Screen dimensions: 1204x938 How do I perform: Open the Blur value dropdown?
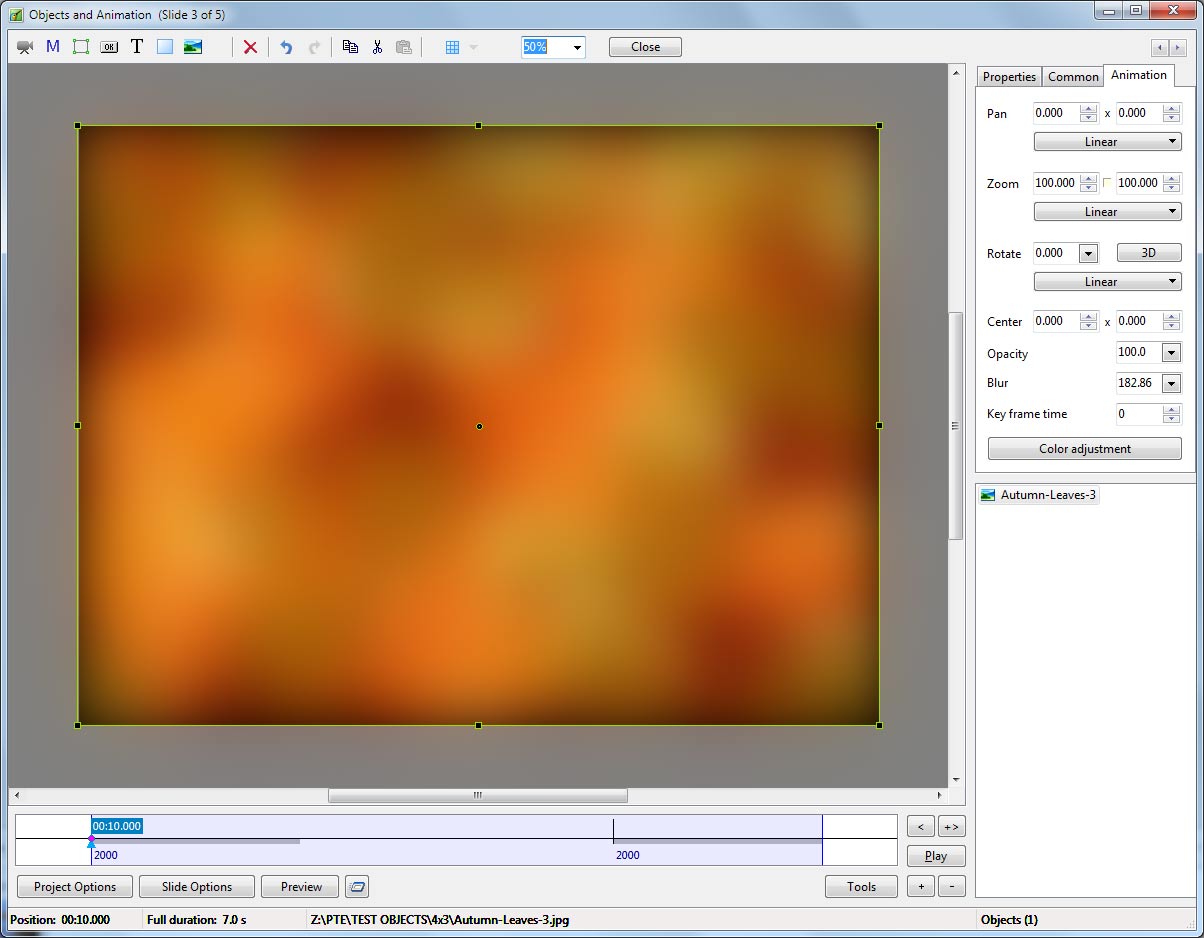(x=1171, y=383)
